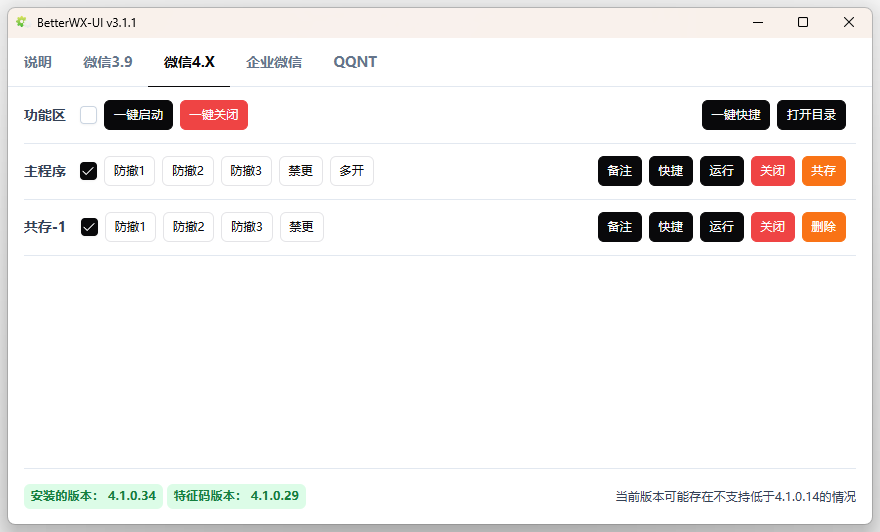Click the 共存-1 row label
This screenshot has height=532, width=880.
point(45,227)
